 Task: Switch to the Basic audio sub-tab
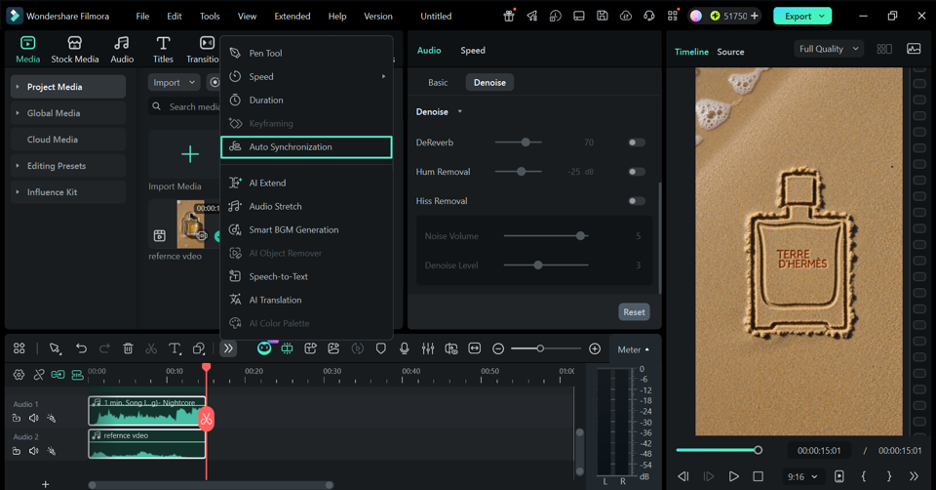pos(438,82)
